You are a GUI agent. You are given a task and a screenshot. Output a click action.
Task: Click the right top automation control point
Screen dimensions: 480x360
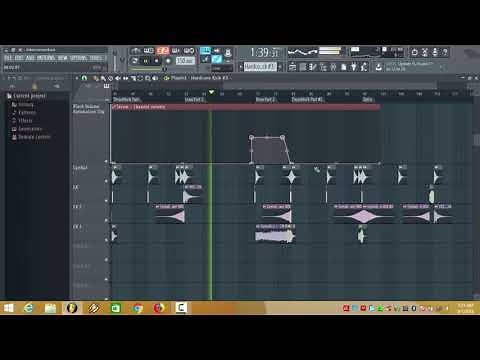tap(282, 137)
